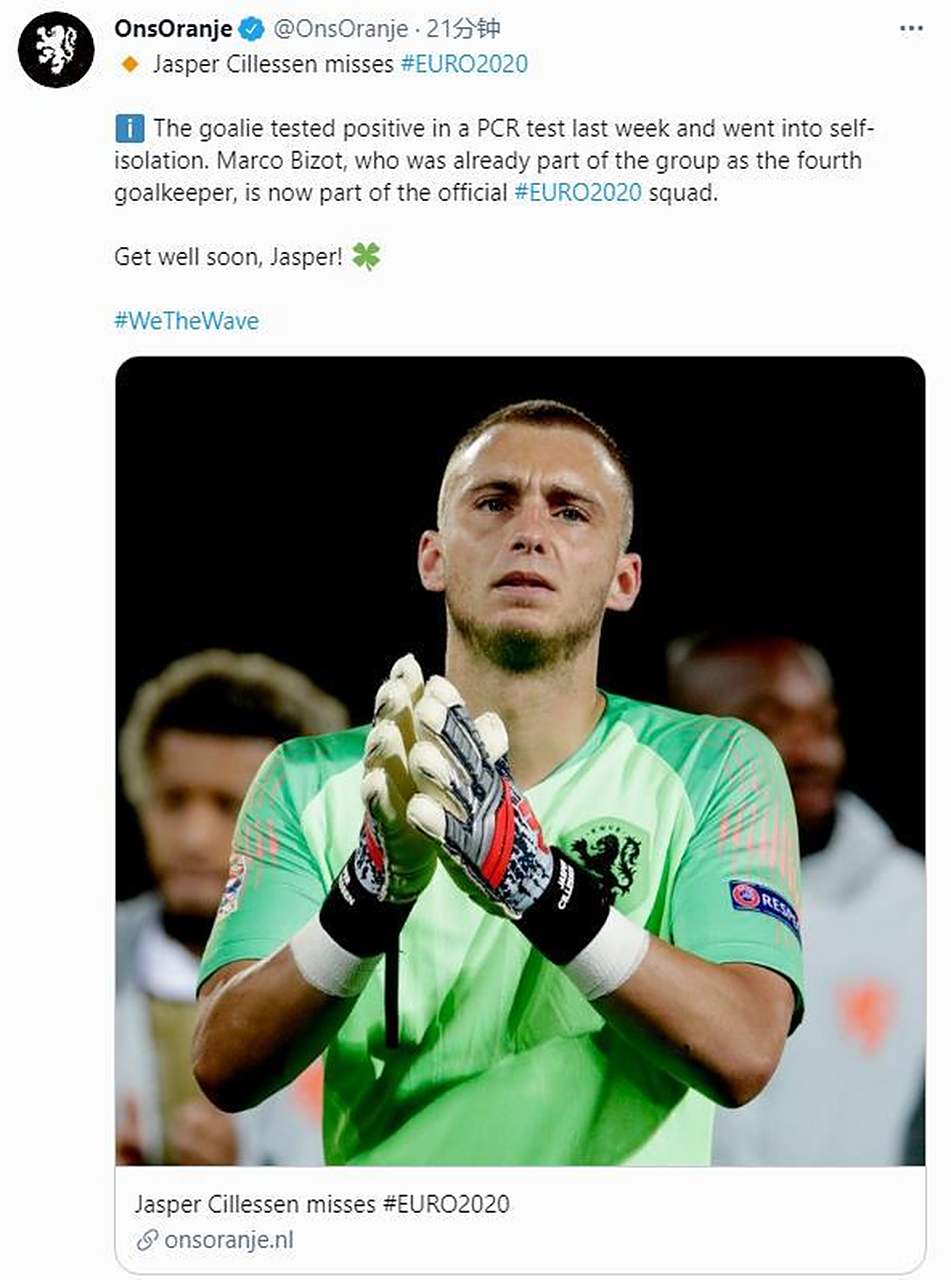Open #EURO2020 hashtag before the word squad
This screenshot has width=951, height=1280.
click(578, 193)
